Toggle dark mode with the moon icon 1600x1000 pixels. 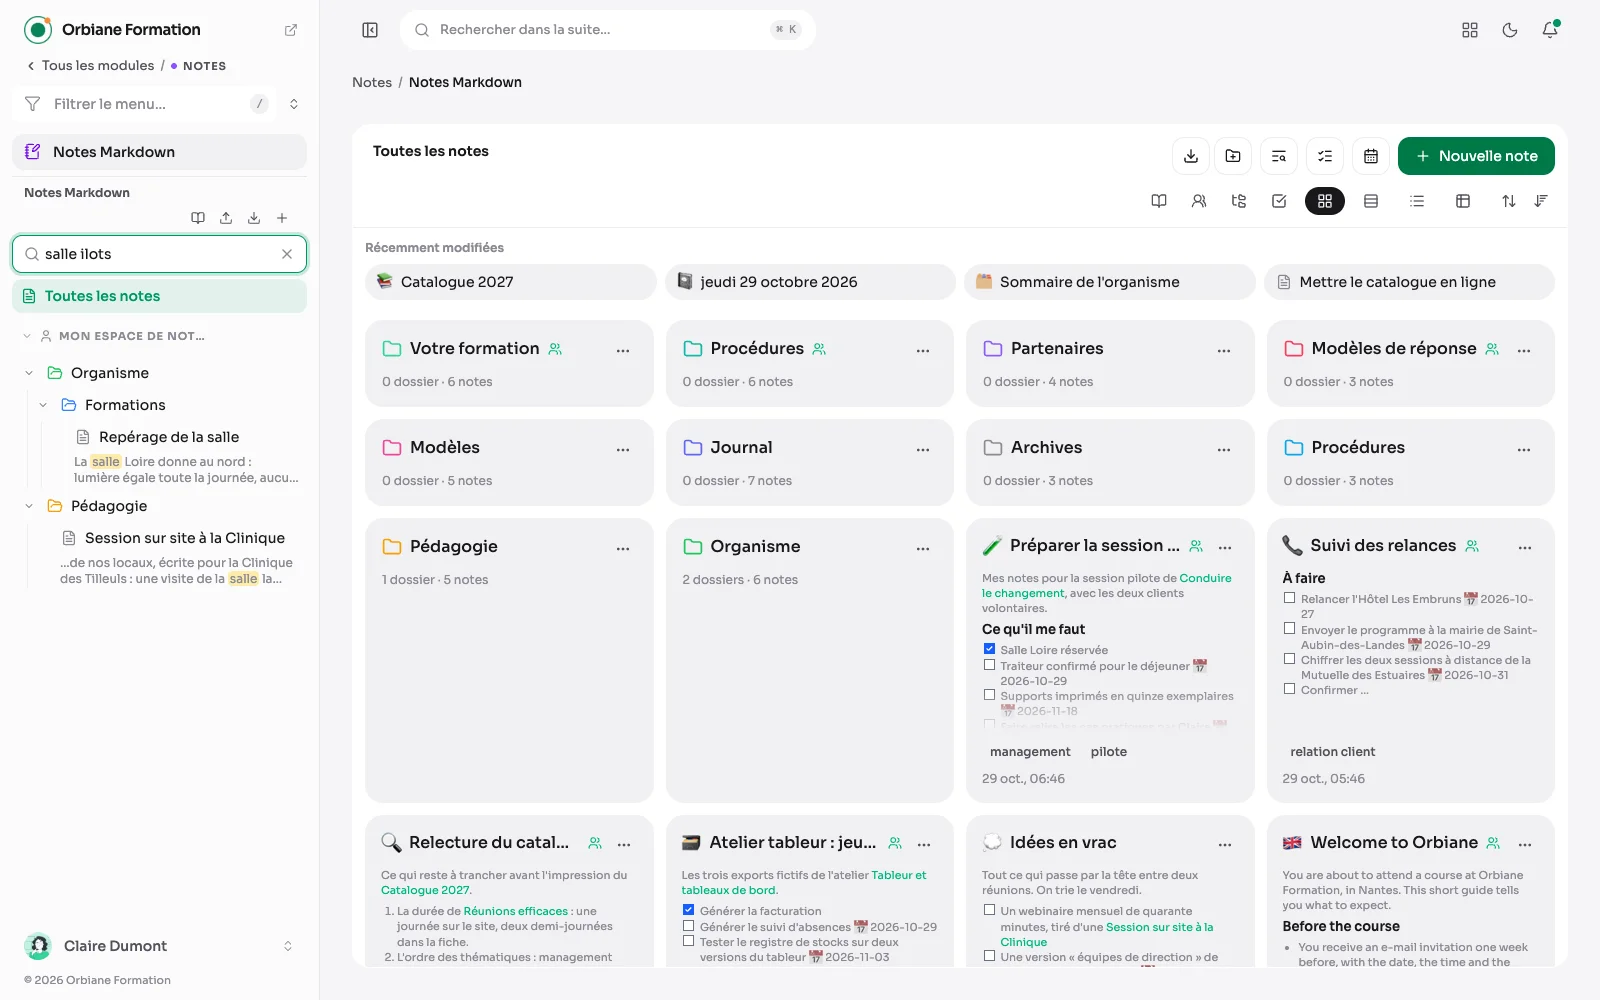pyautogui.click(x=1510, y=30)
